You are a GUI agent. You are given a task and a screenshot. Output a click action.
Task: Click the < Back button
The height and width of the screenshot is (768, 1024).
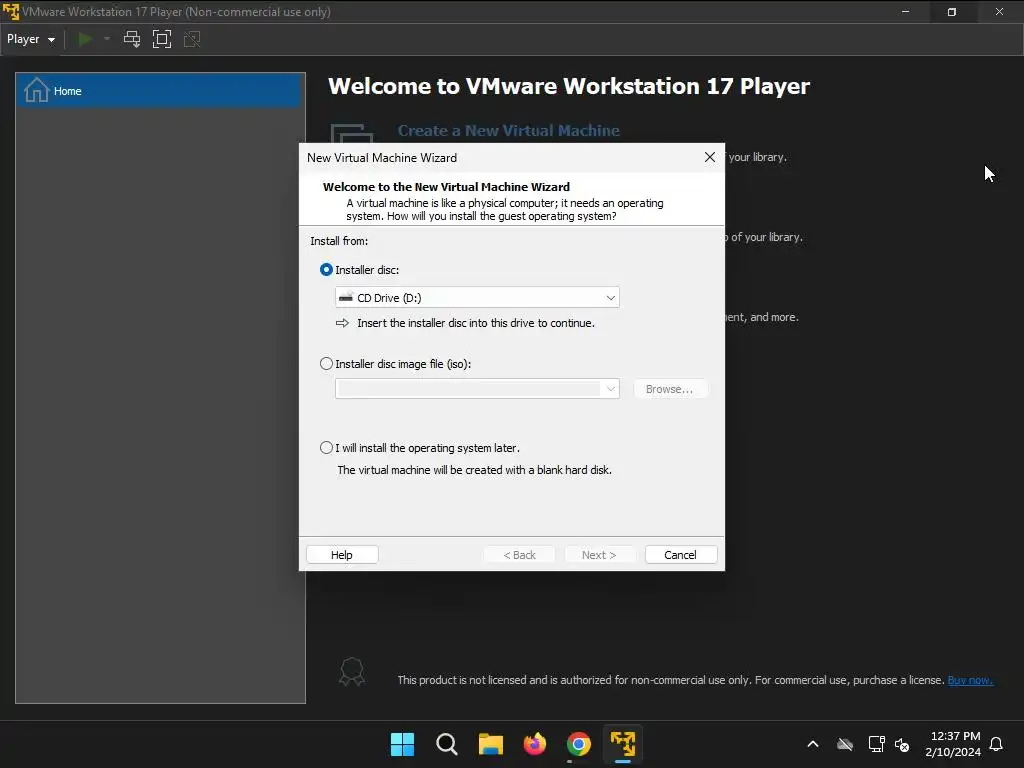coord(519,555)
